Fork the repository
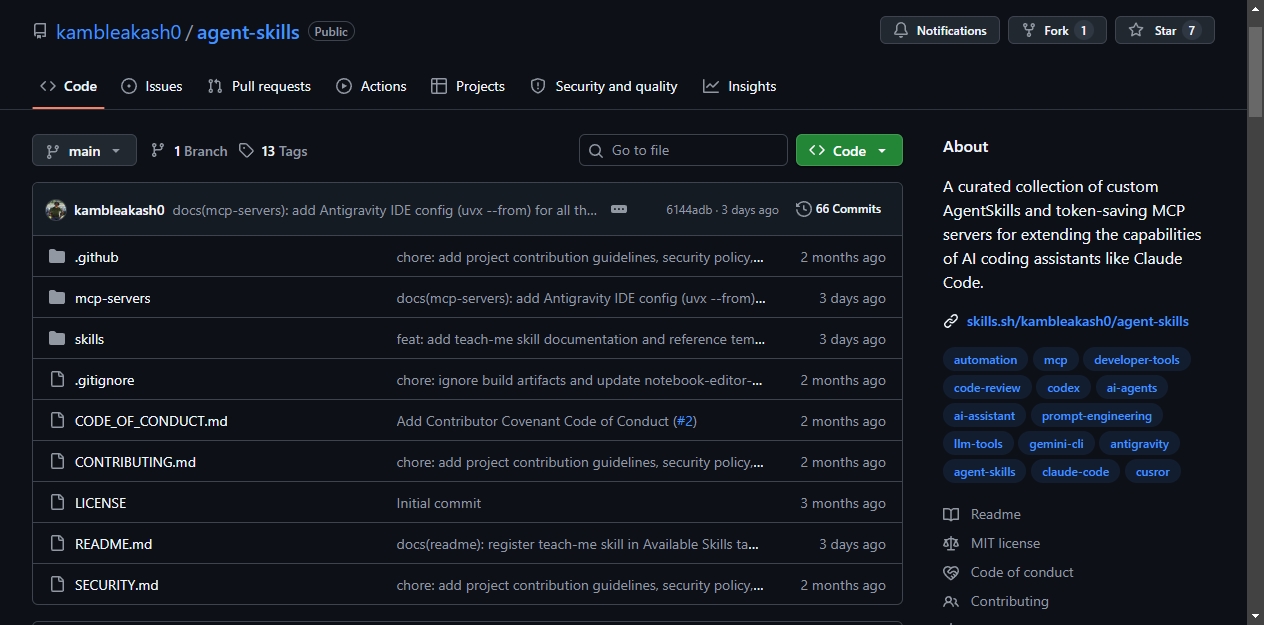The height and width of the screenshot is (625, 1264). click(1057, 31)
